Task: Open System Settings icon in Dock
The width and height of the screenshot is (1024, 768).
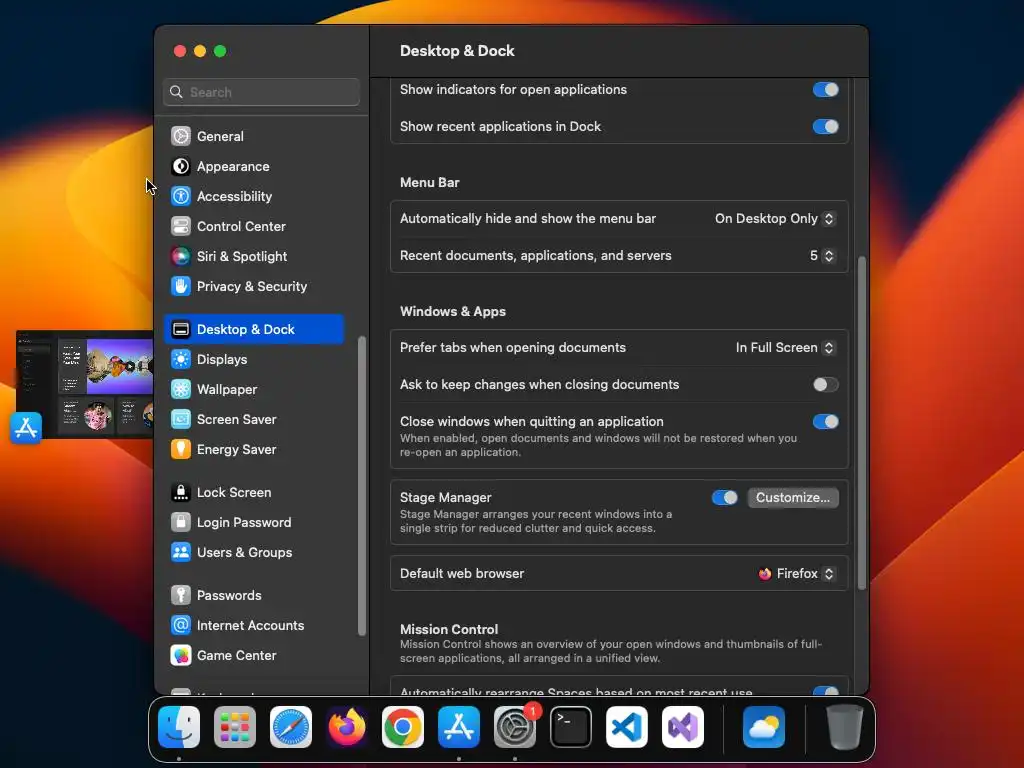Action: (x=515, y=727)
